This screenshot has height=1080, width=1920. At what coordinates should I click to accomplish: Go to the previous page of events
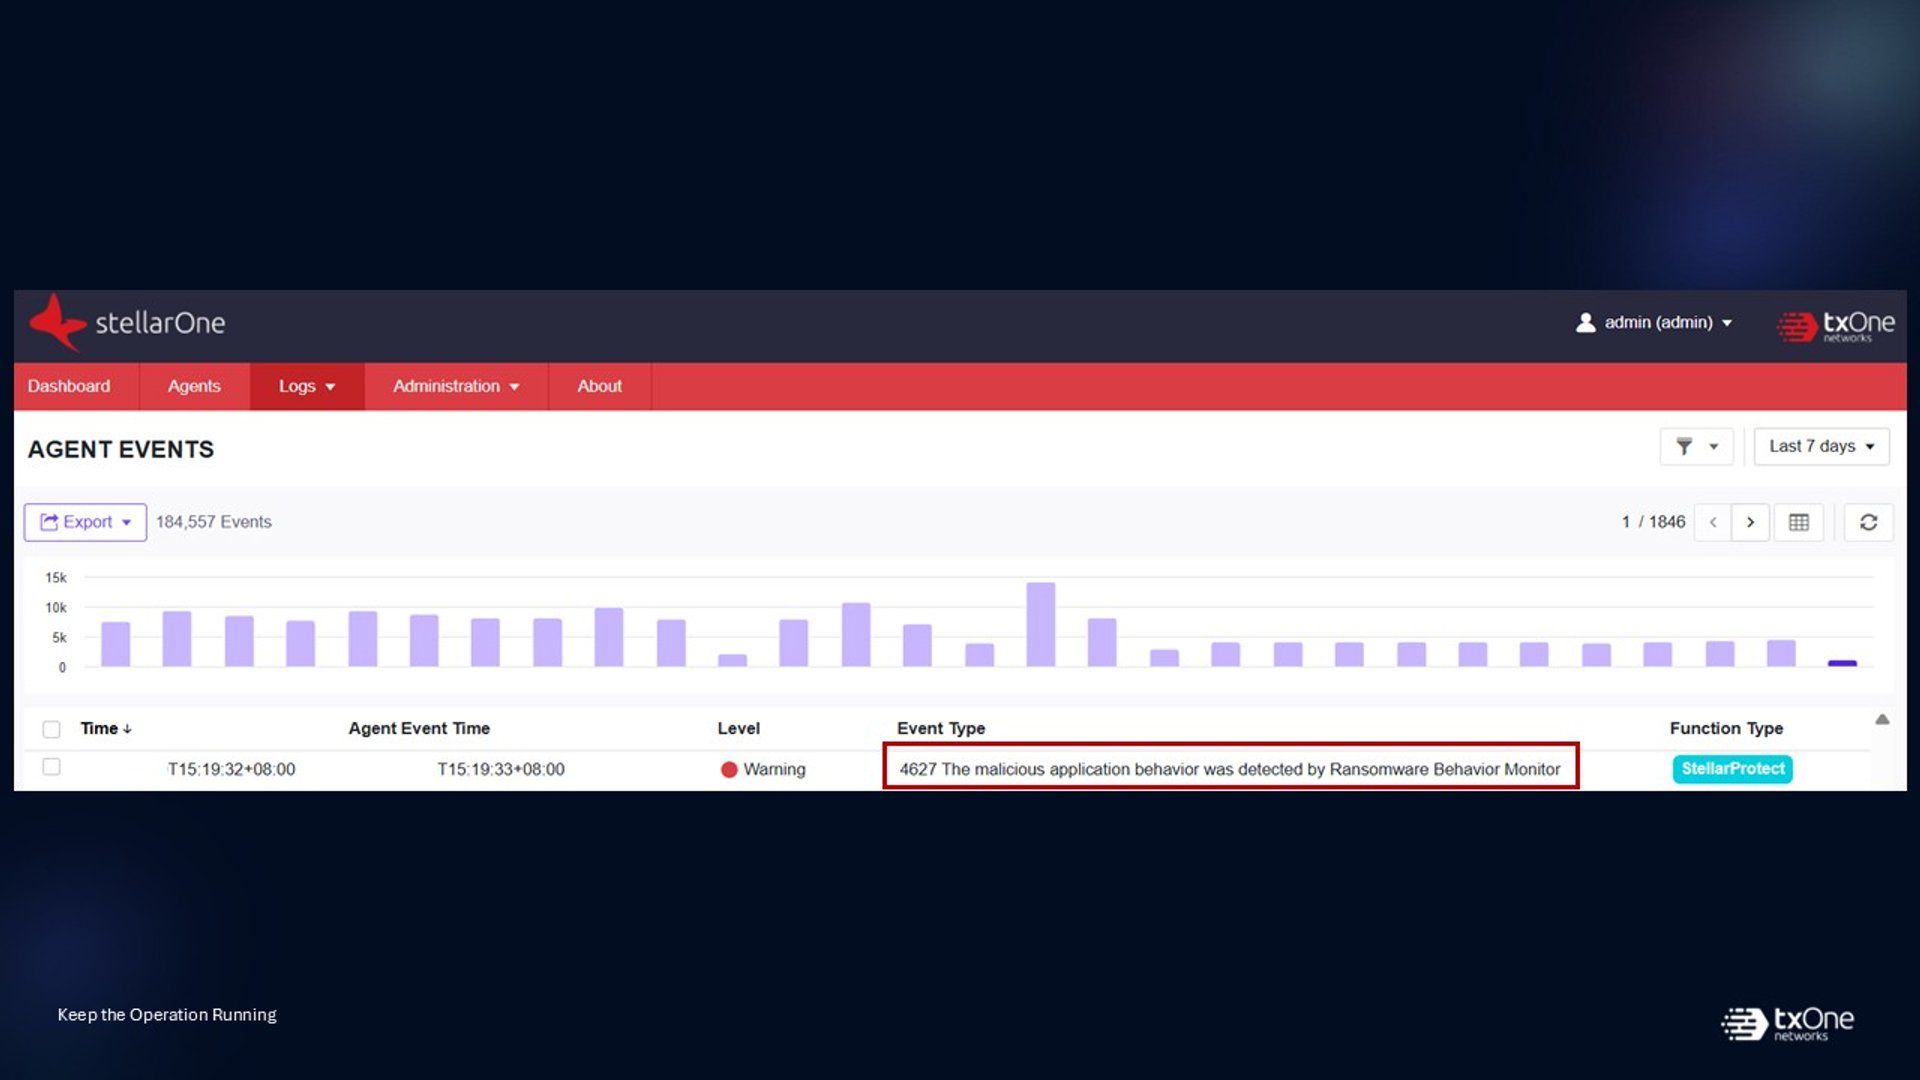coord(1713,522)
